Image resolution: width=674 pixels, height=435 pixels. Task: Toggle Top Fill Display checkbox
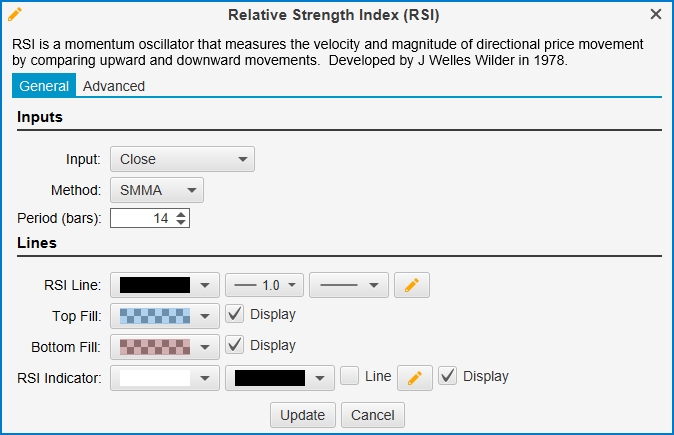tap(235, 314)
